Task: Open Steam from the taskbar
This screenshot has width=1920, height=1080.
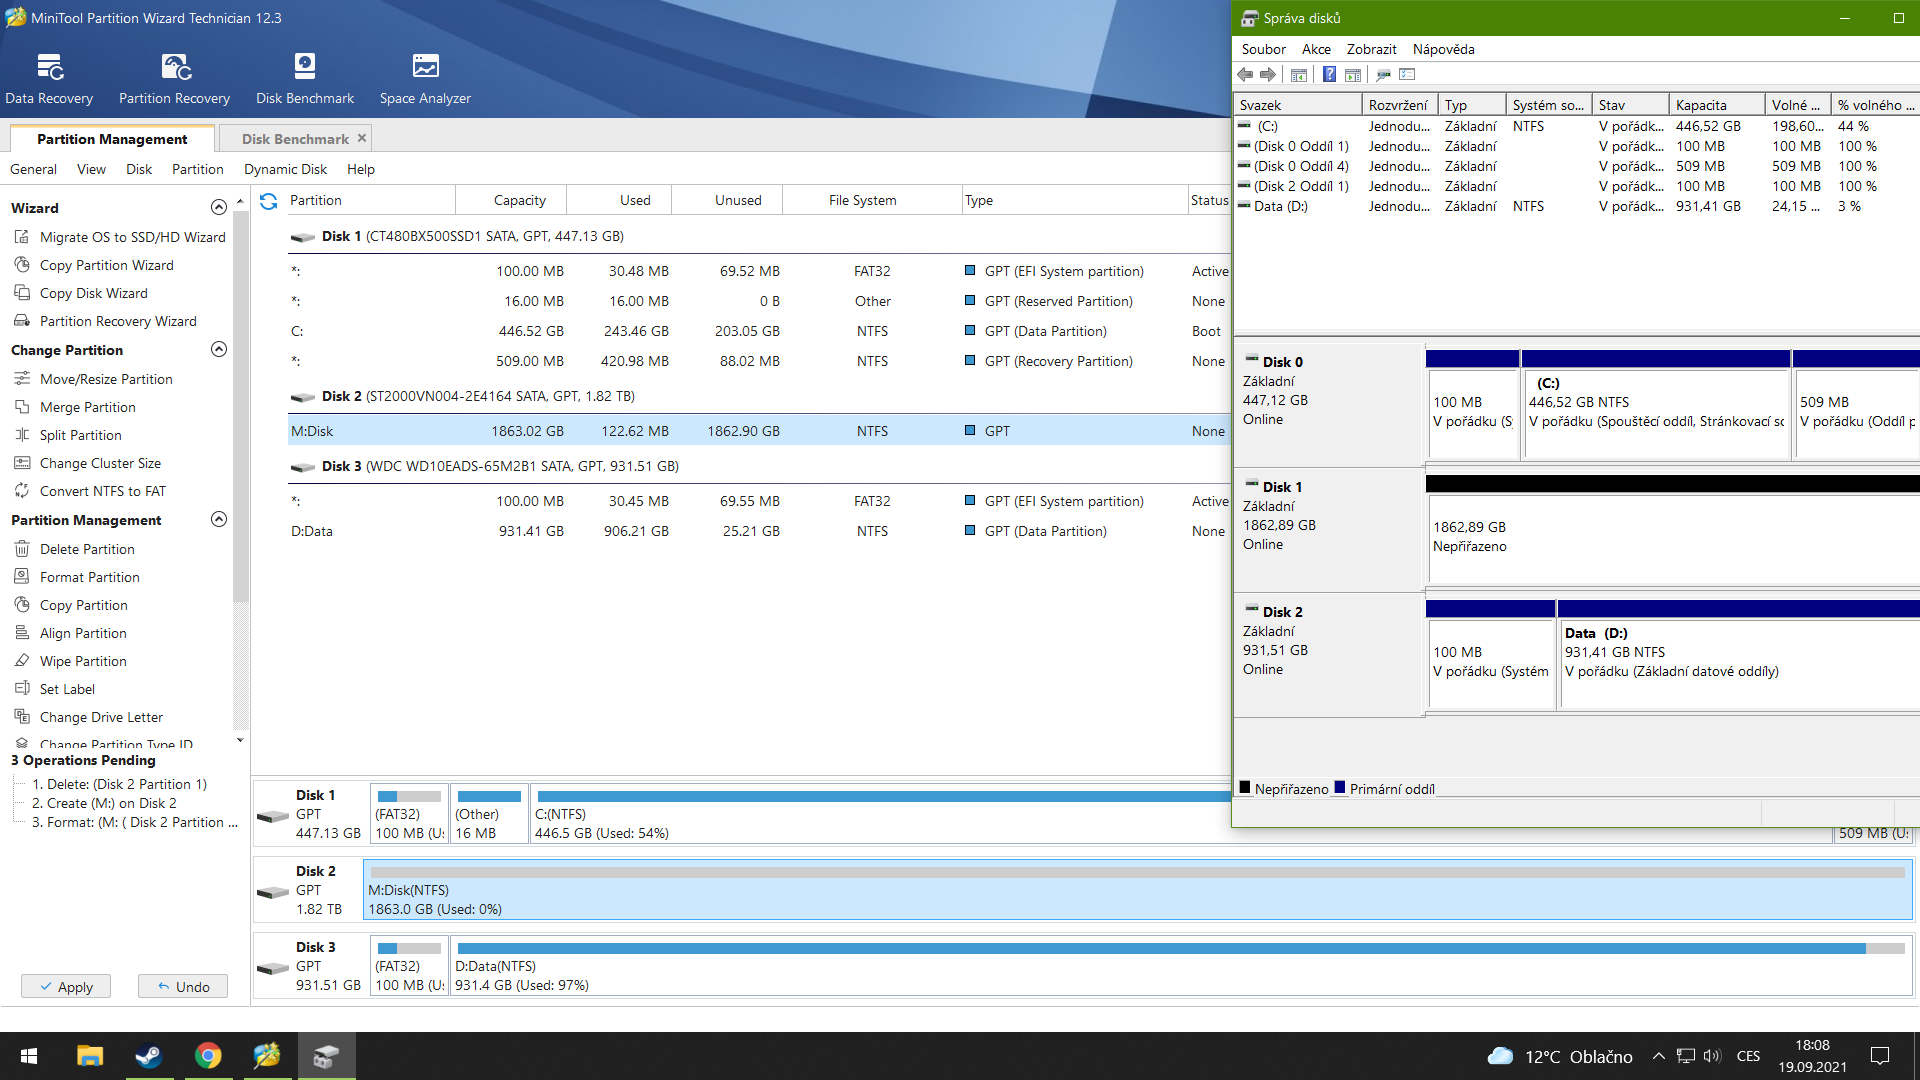Action: (x=149, y=1056)
